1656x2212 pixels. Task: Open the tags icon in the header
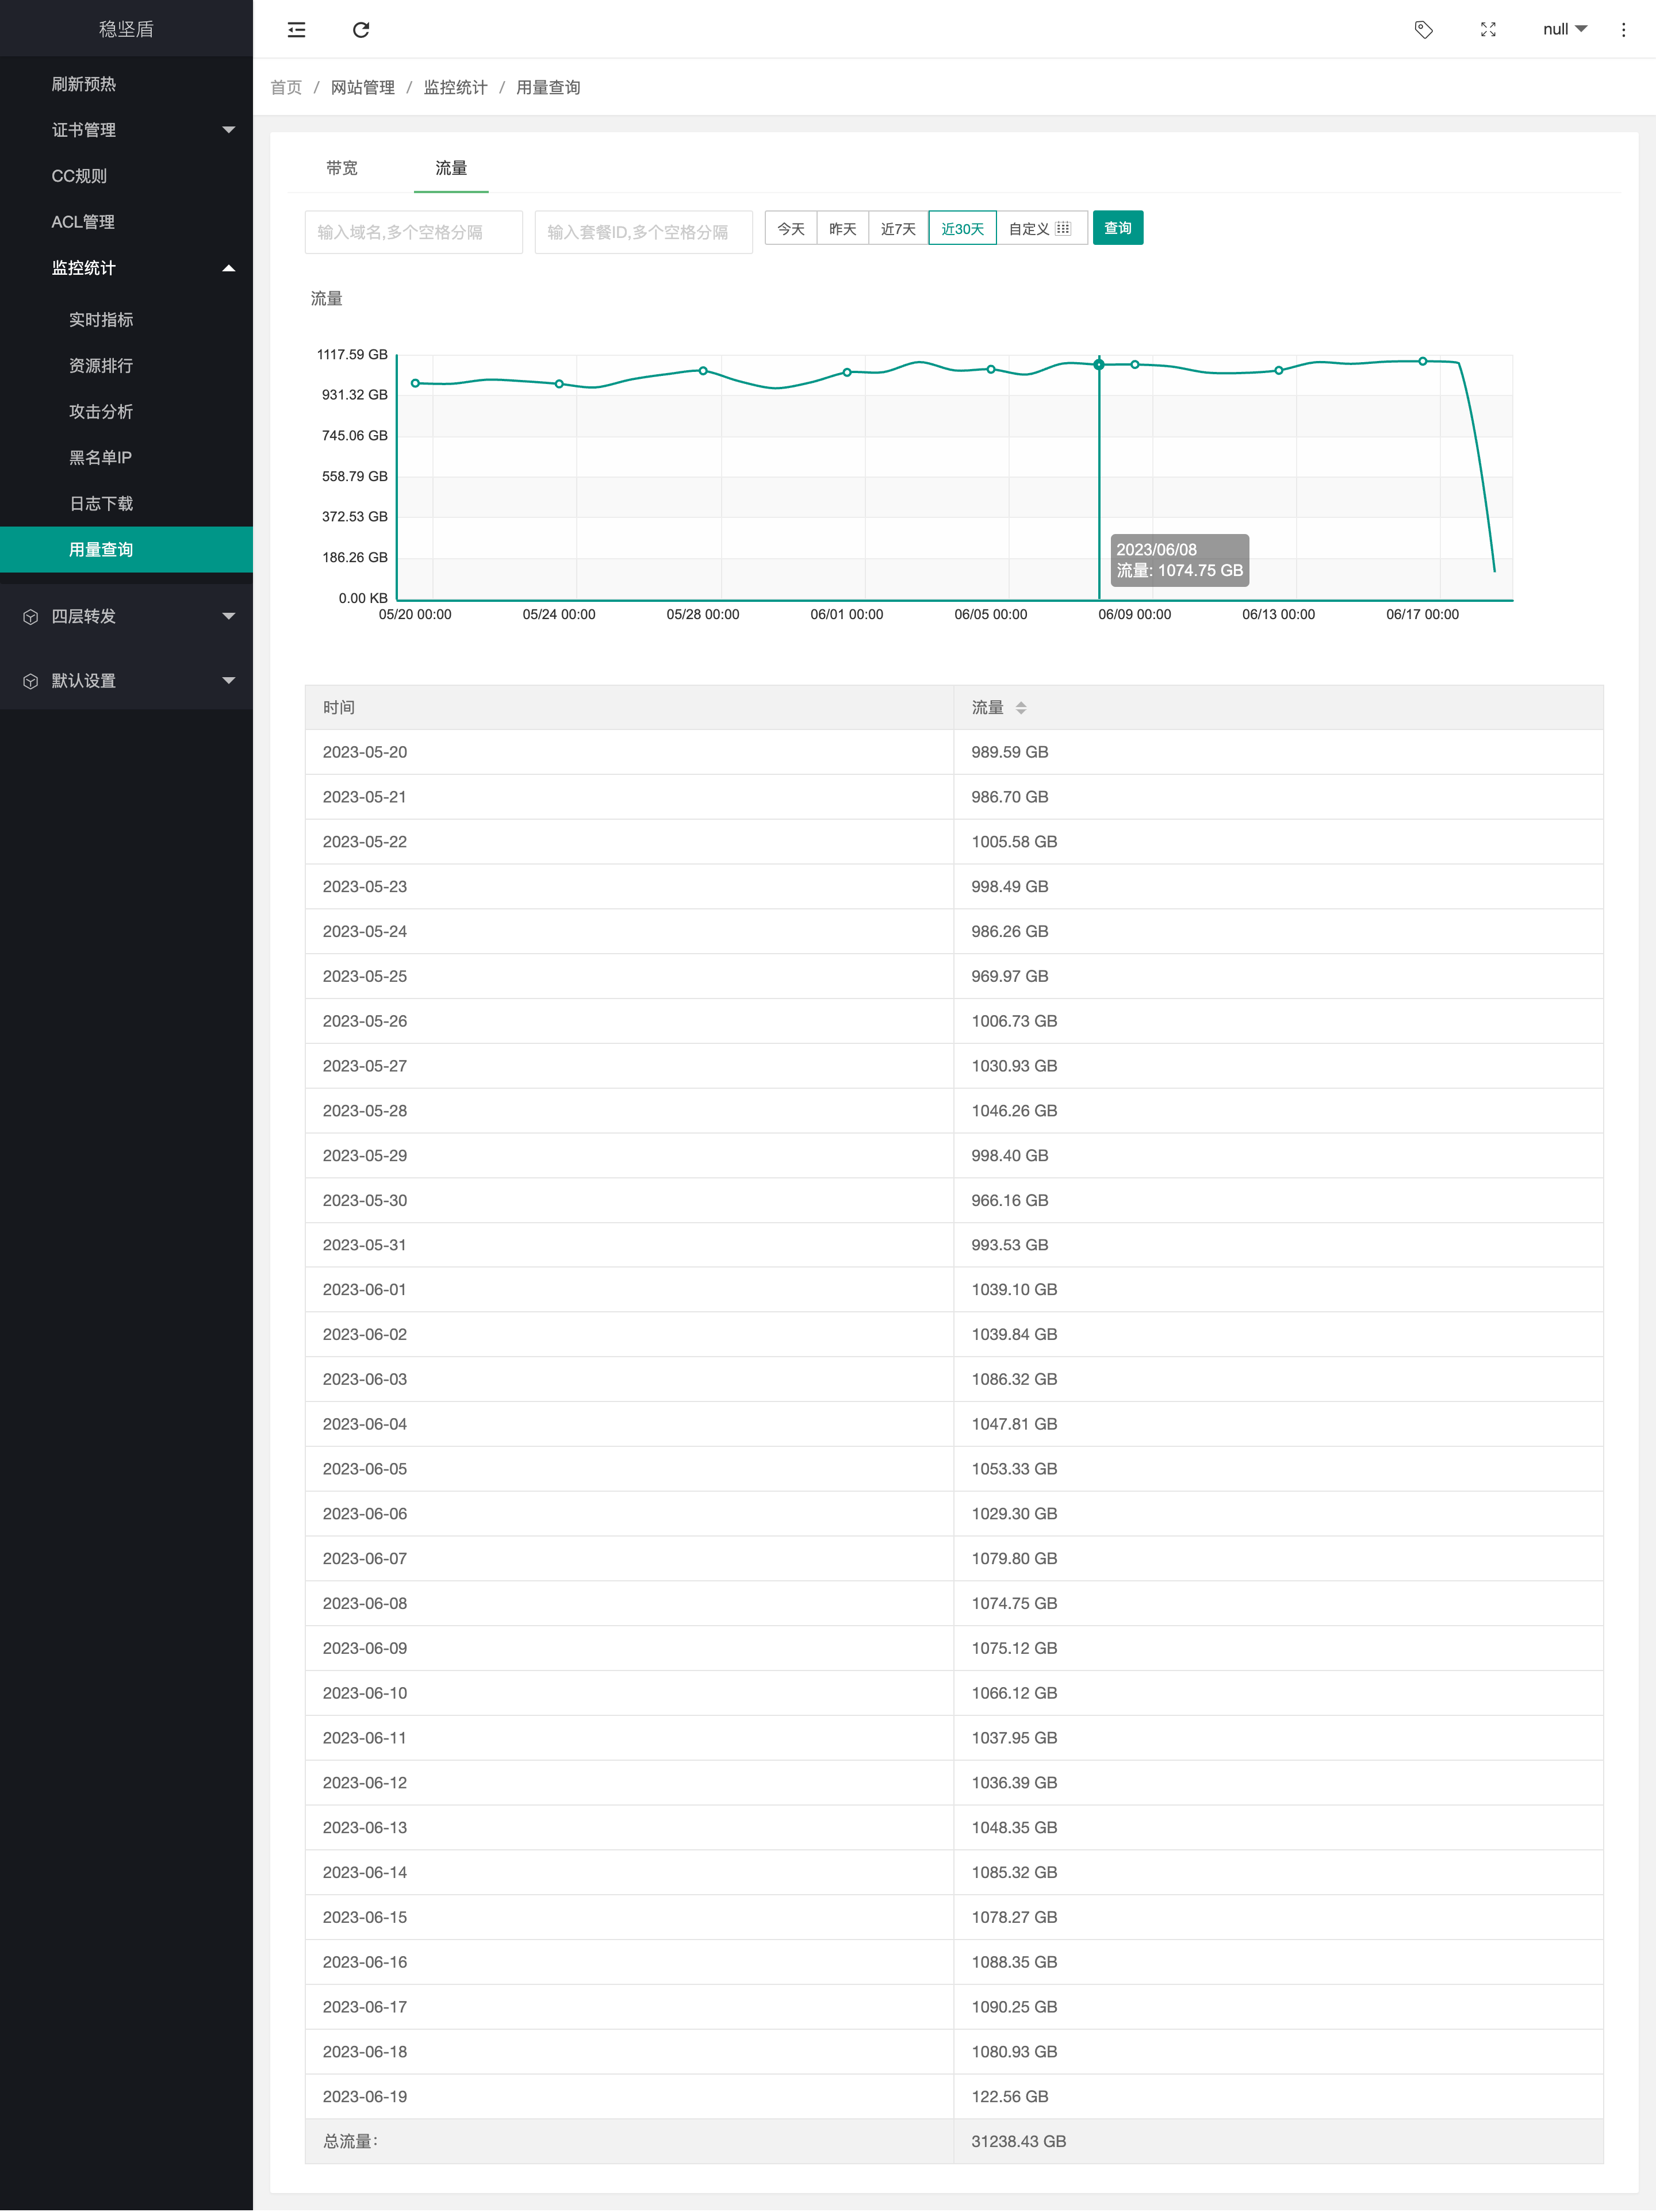[1424, 30]
